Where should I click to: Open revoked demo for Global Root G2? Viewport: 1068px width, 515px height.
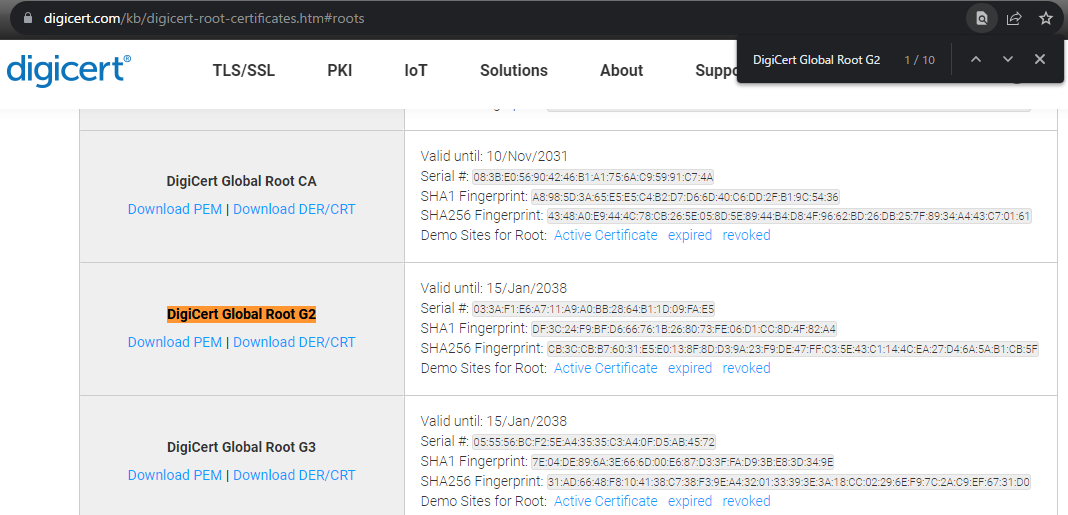747,369
